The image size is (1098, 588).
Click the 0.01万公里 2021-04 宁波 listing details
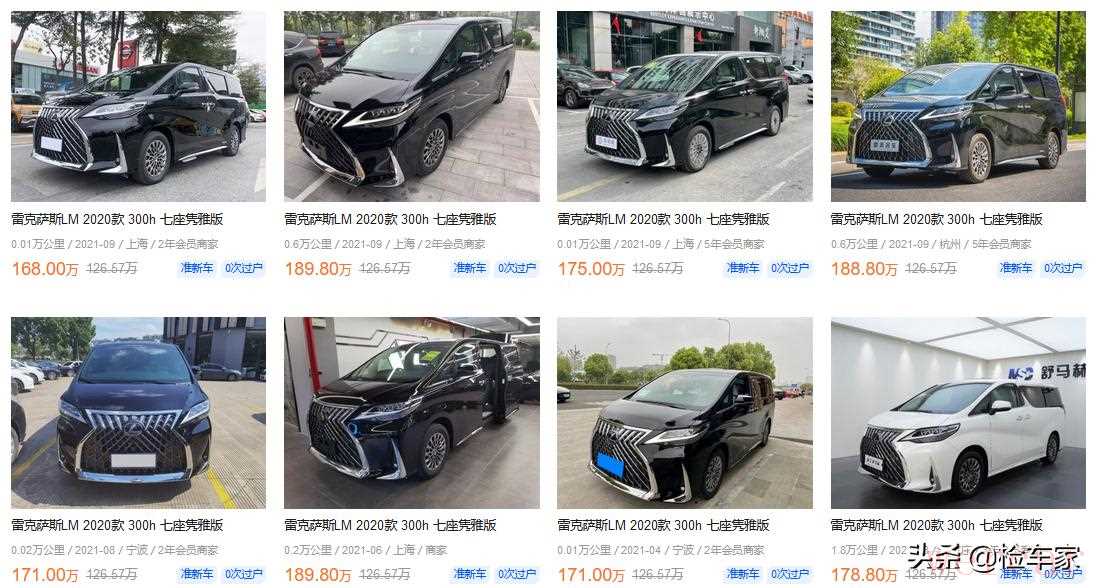point(660,550)
